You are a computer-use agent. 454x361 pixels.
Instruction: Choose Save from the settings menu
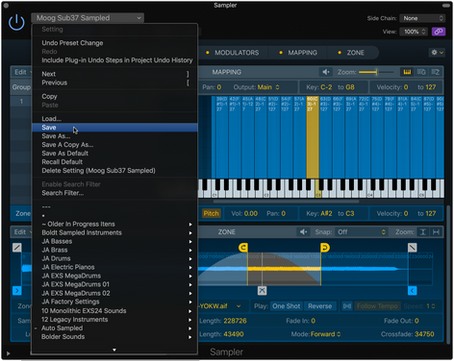115,128
